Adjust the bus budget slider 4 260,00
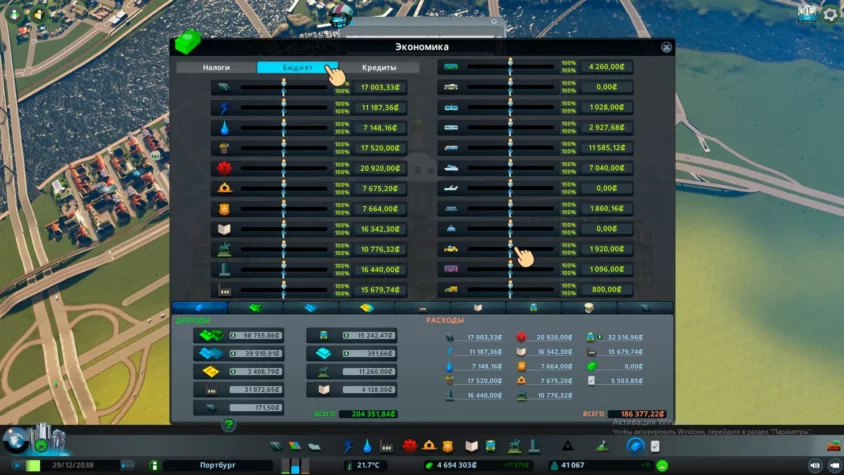The width and height of the screenshot is (844, 475). point(510,67)
